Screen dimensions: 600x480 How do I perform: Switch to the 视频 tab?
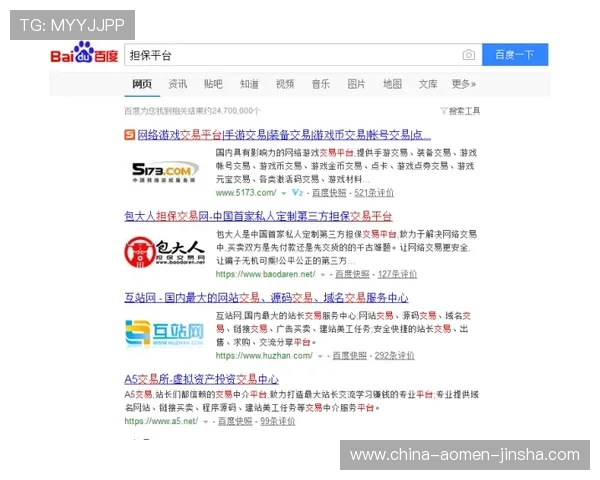[x=285, y=84]
